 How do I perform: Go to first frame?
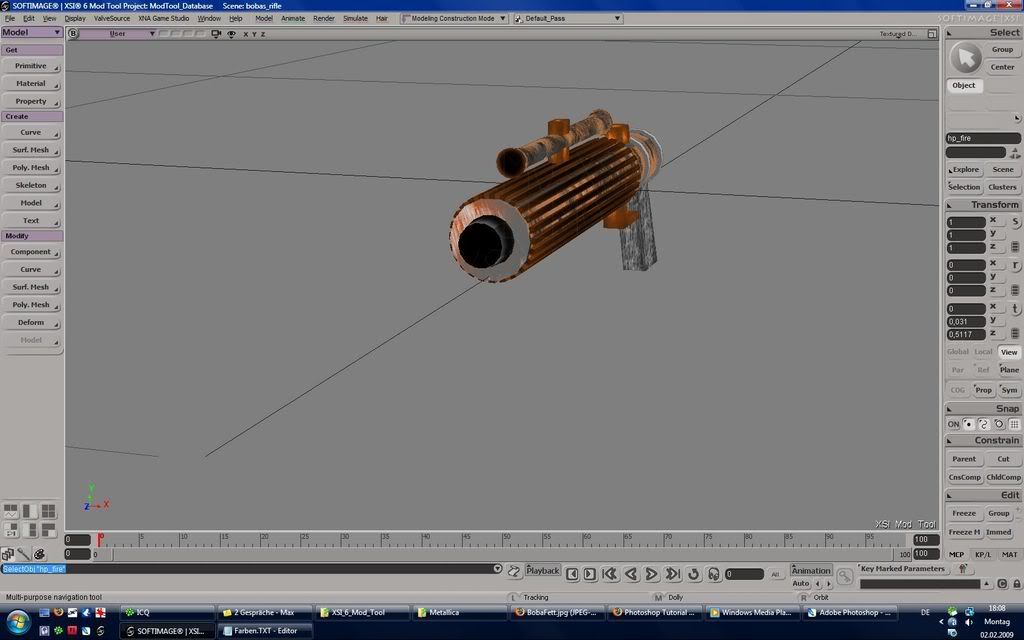[x=610, y=574]
